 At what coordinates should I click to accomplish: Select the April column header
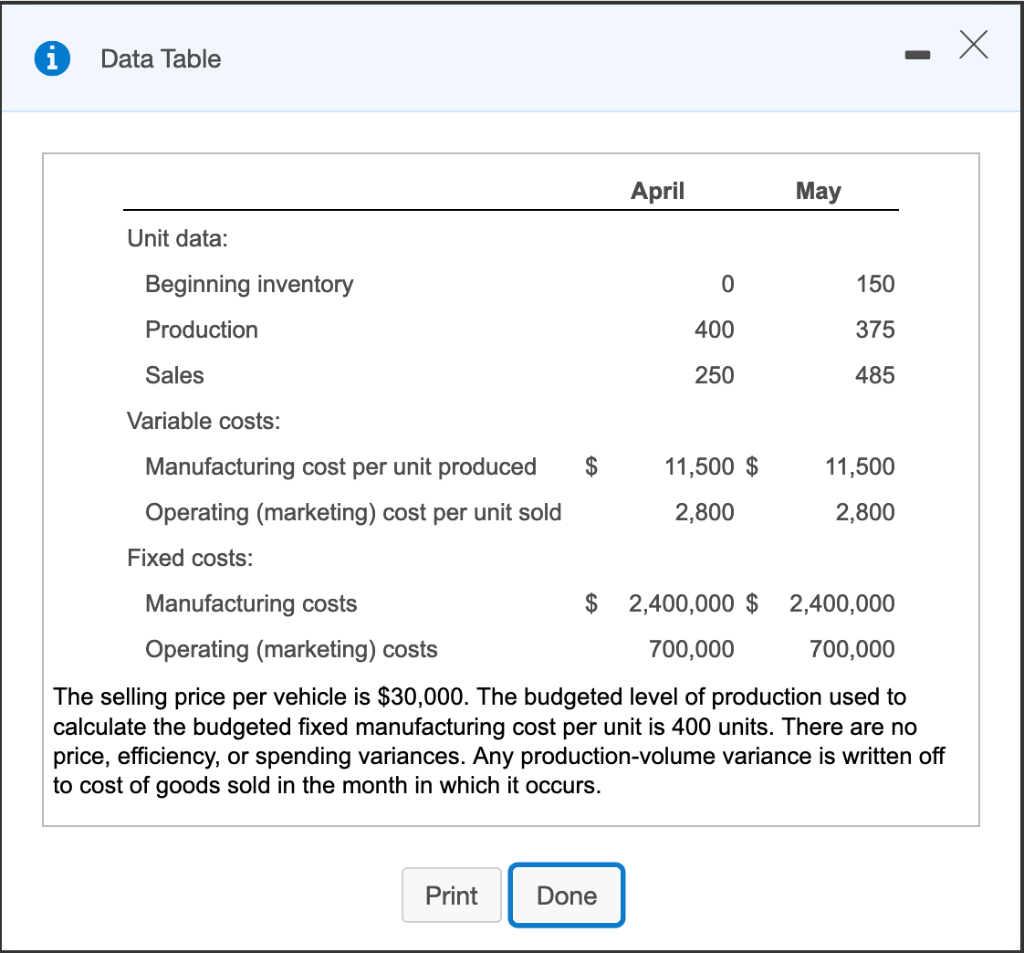pos(657,191)
